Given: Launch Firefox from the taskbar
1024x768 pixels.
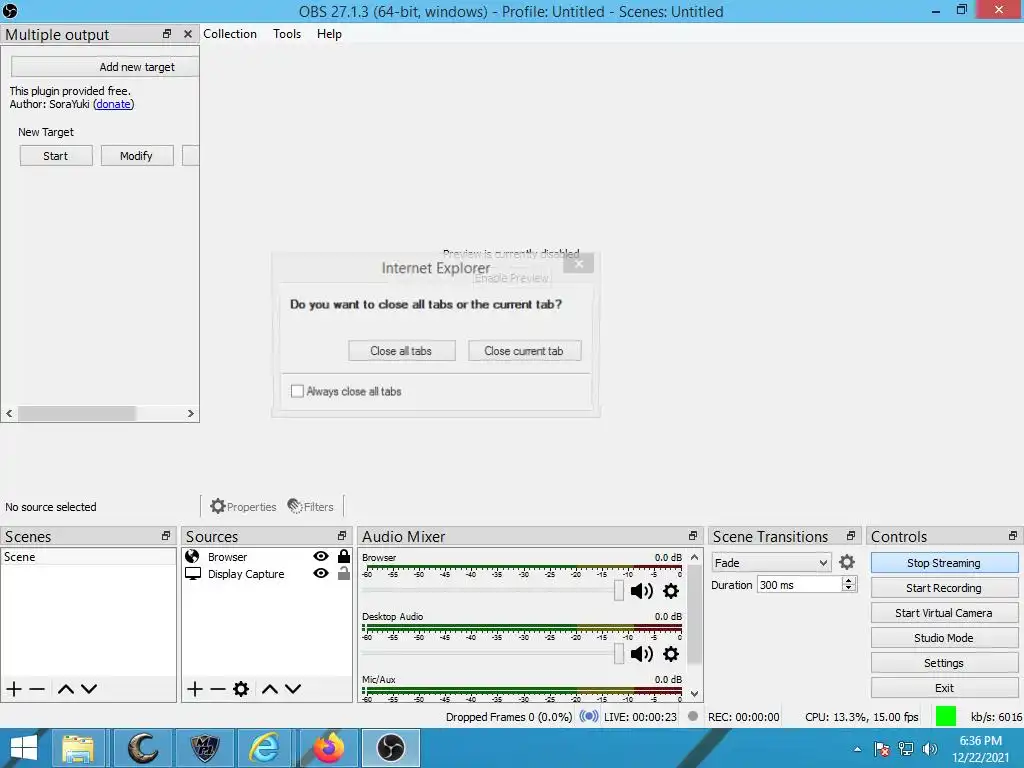Looking at the screenshot, I should click(328, 748).
